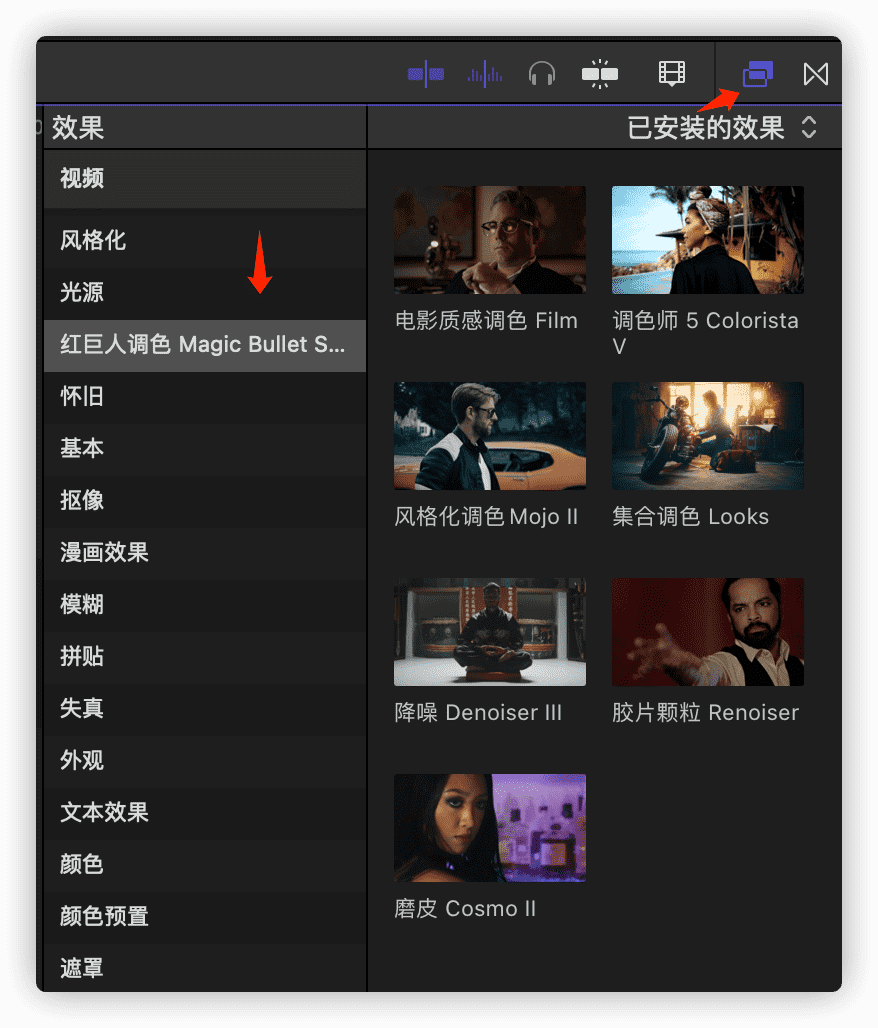Open the Transitions browser icon
This screenshot has width=878, height=1028.
(816, 74)
